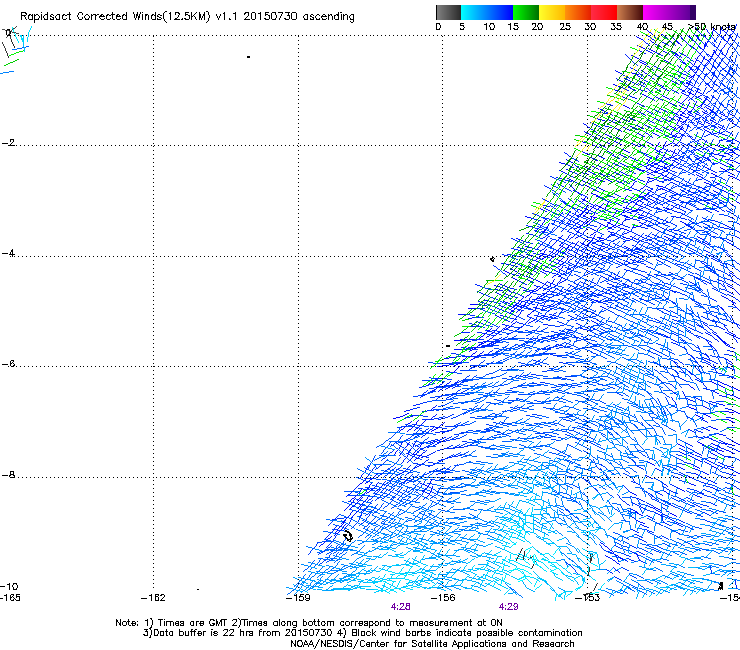Click the ">50 knots" legend label
740x650 pixels.
(712, 27)
